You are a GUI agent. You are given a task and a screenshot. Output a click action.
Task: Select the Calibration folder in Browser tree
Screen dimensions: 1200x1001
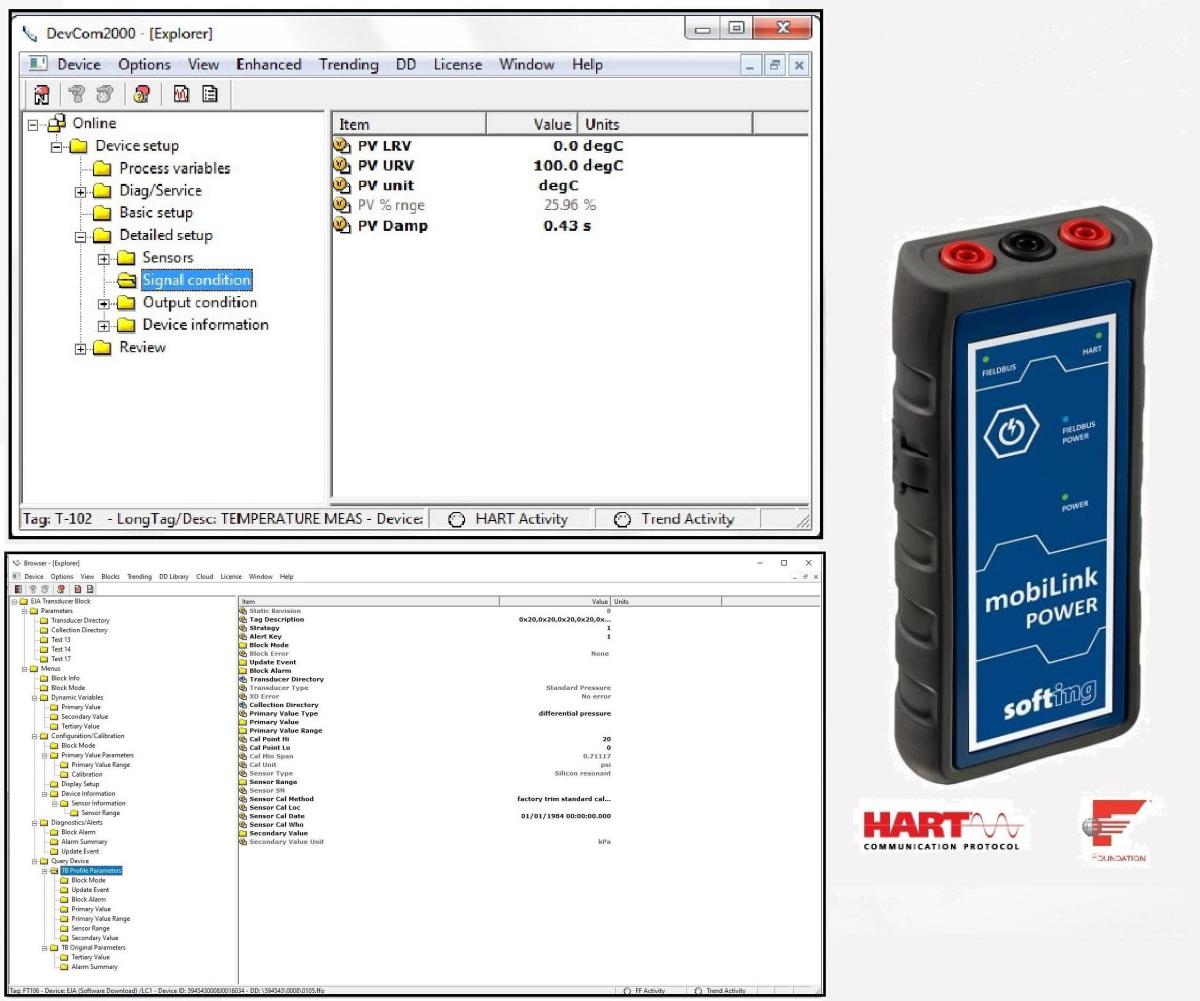click(87, 775)
